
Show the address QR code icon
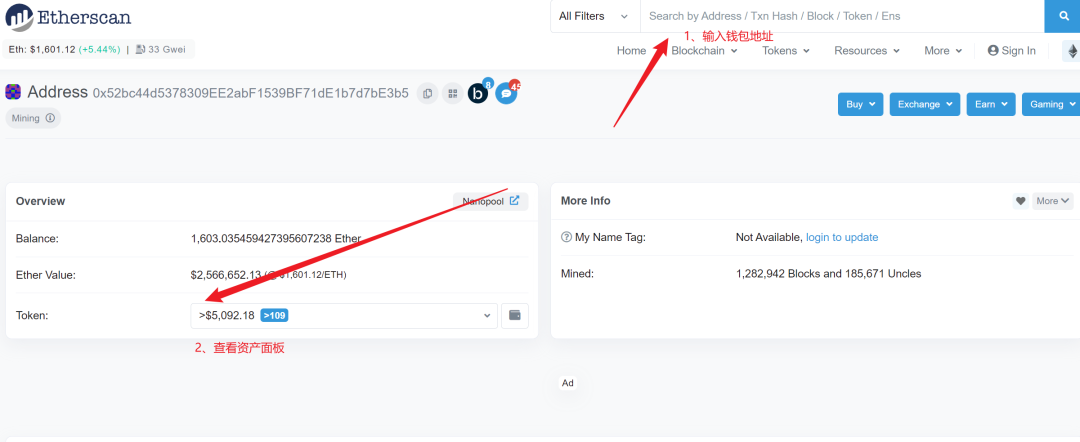point(452,93)
